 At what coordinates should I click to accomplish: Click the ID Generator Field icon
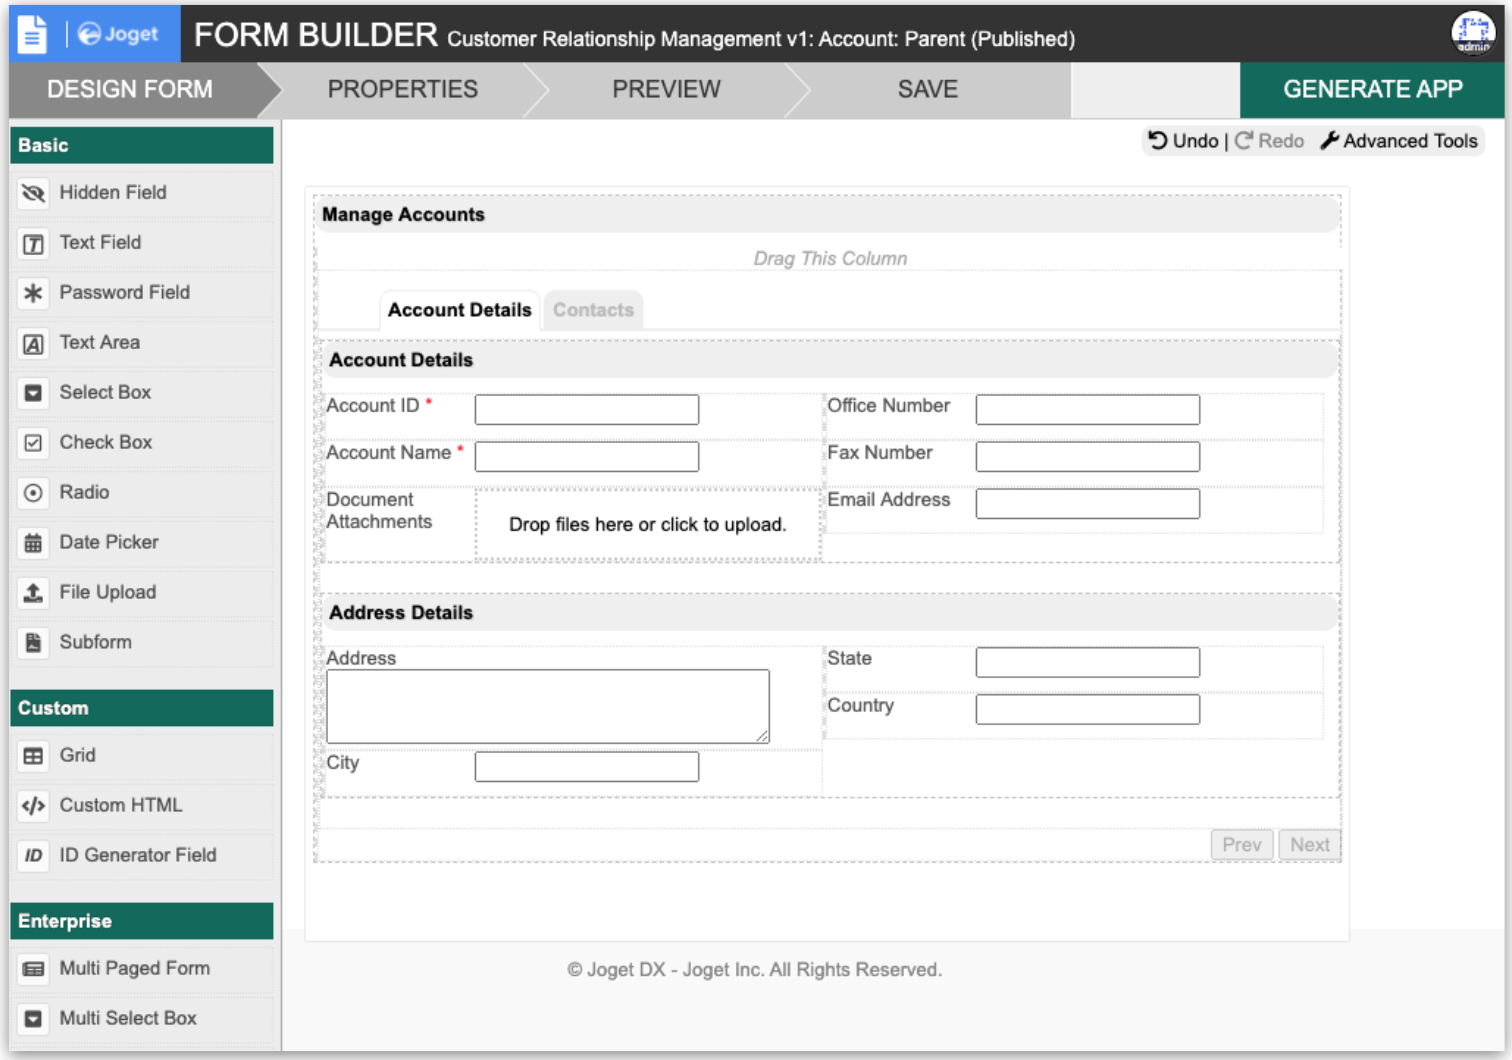pyautogui.click(x=33, y=856)
